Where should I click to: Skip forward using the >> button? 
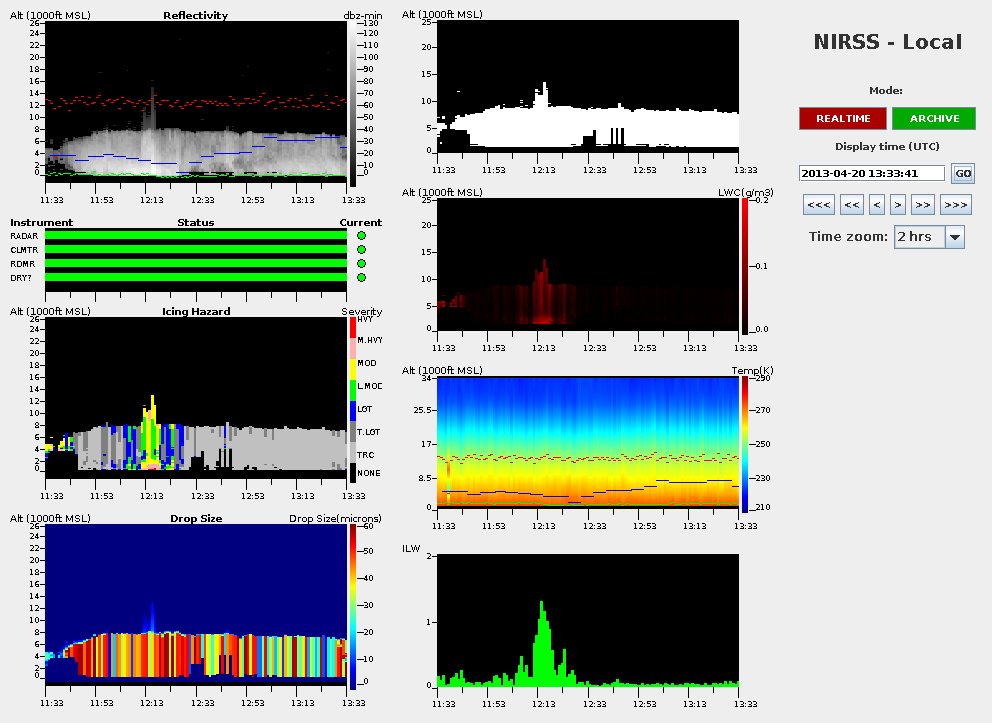923,205
